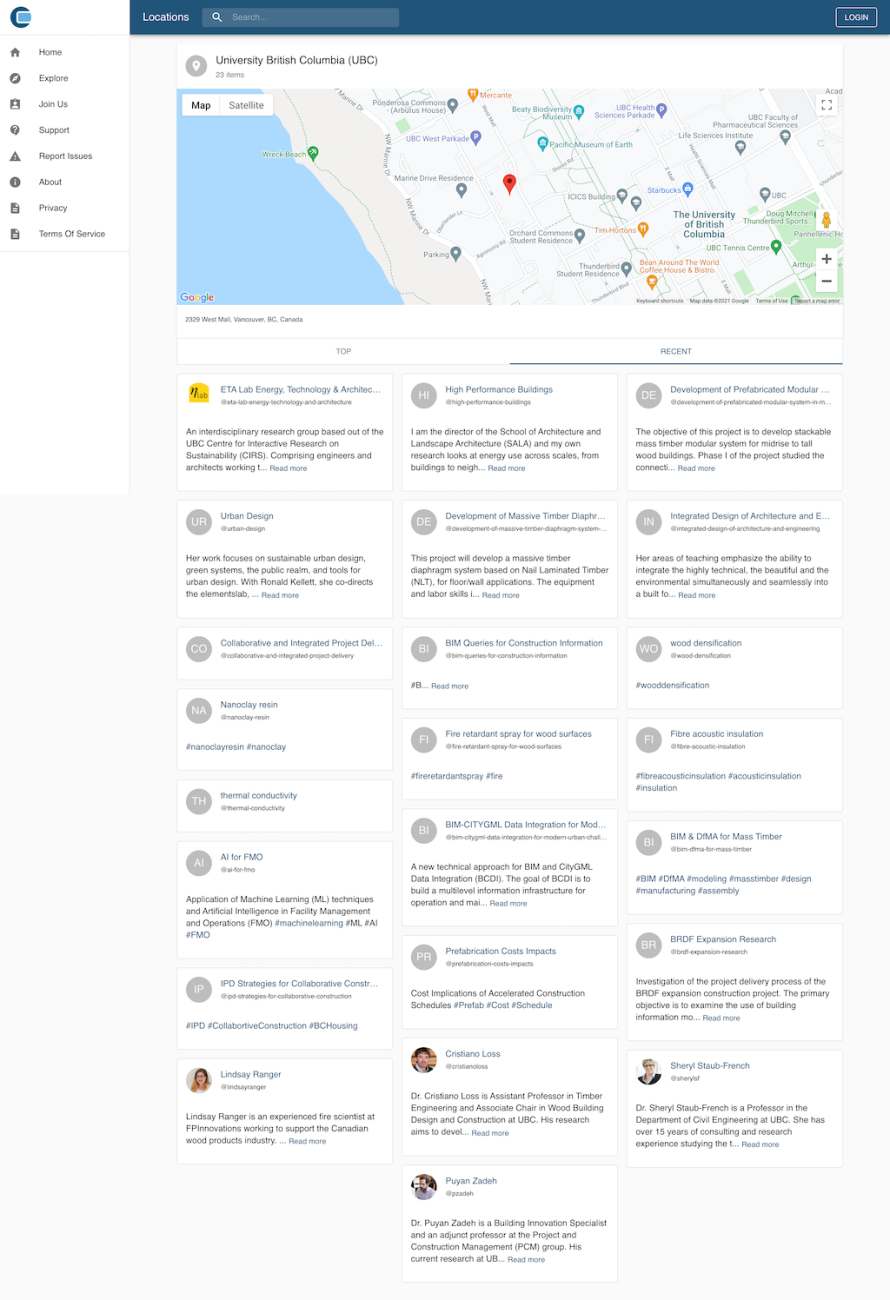890x1300 pixels.
Task: Click the Support question mark icon
Action: [15, 130]
